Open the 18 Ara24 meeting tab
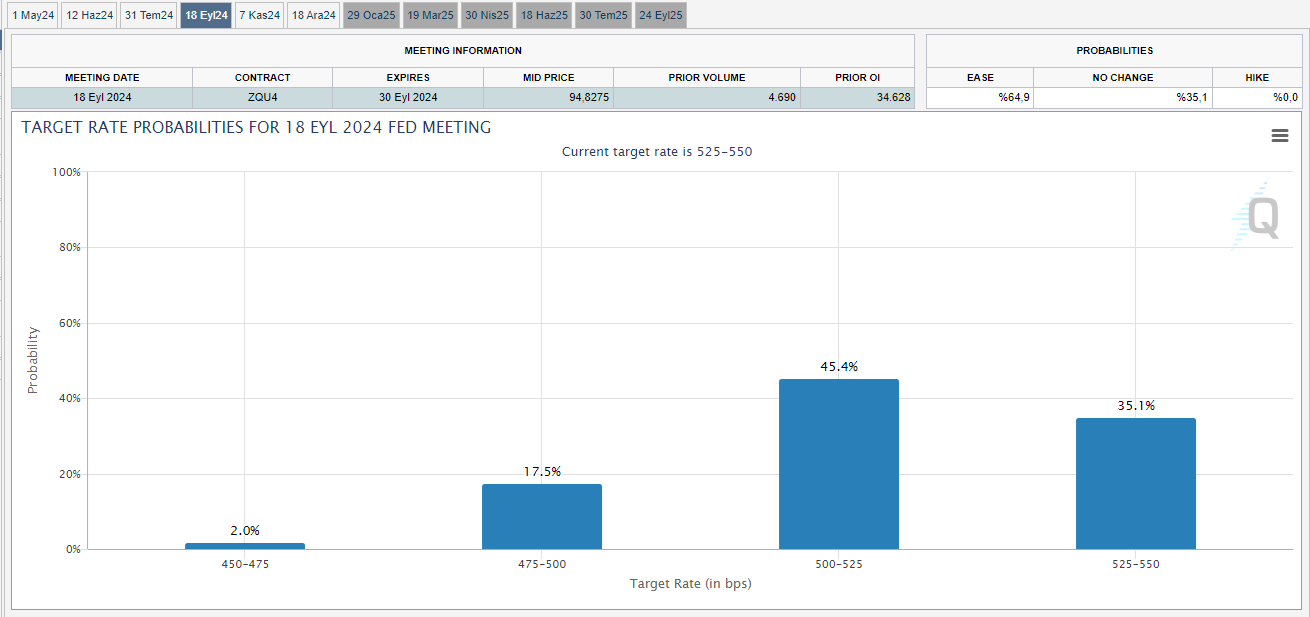Screen dimensions: 1310x617 point(313,15)
